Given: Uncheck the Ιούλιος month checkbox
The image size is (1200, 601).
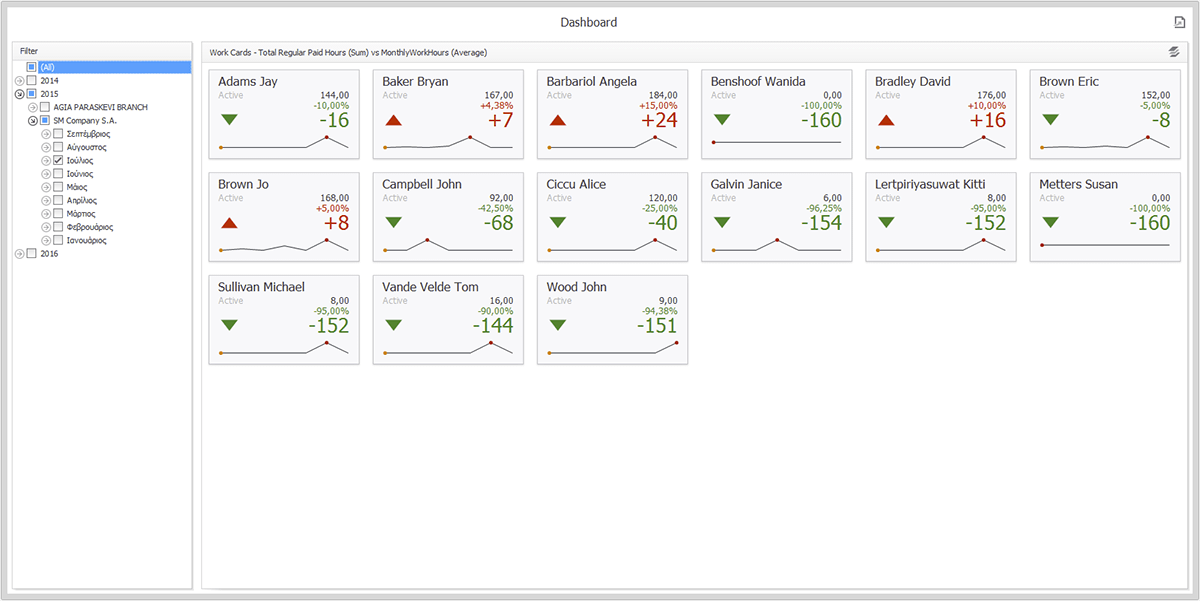Looking at the screenshot, I should pyautogui.click(x=58, y=160).
